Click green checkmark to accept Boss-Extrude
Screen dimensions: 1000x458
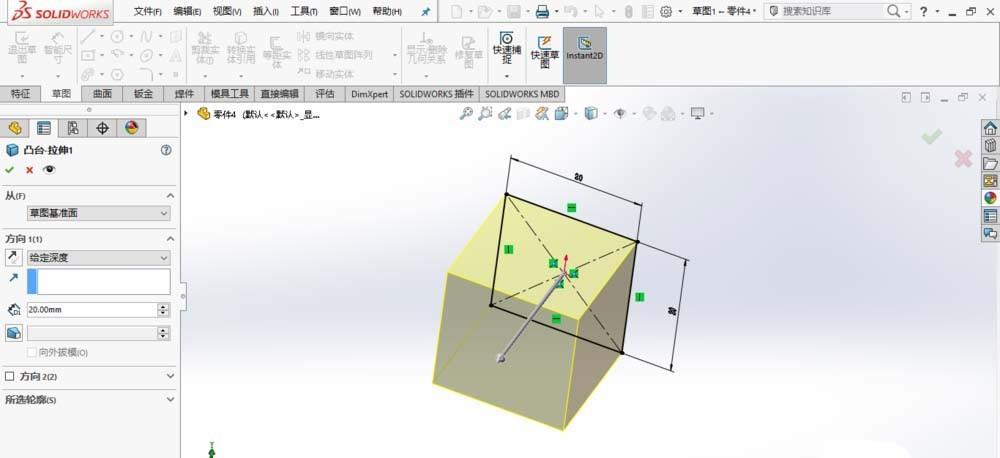coord(10,170)
